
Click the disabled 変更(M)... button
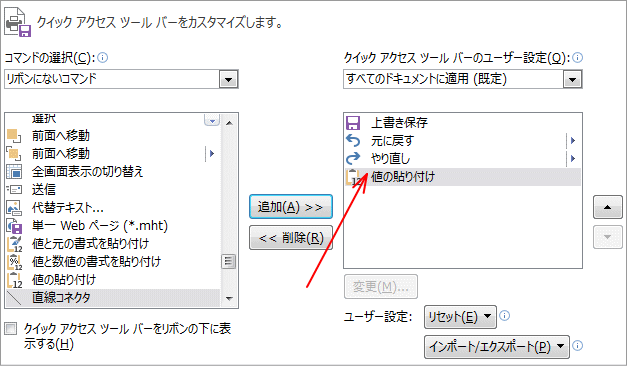point(381,286)
